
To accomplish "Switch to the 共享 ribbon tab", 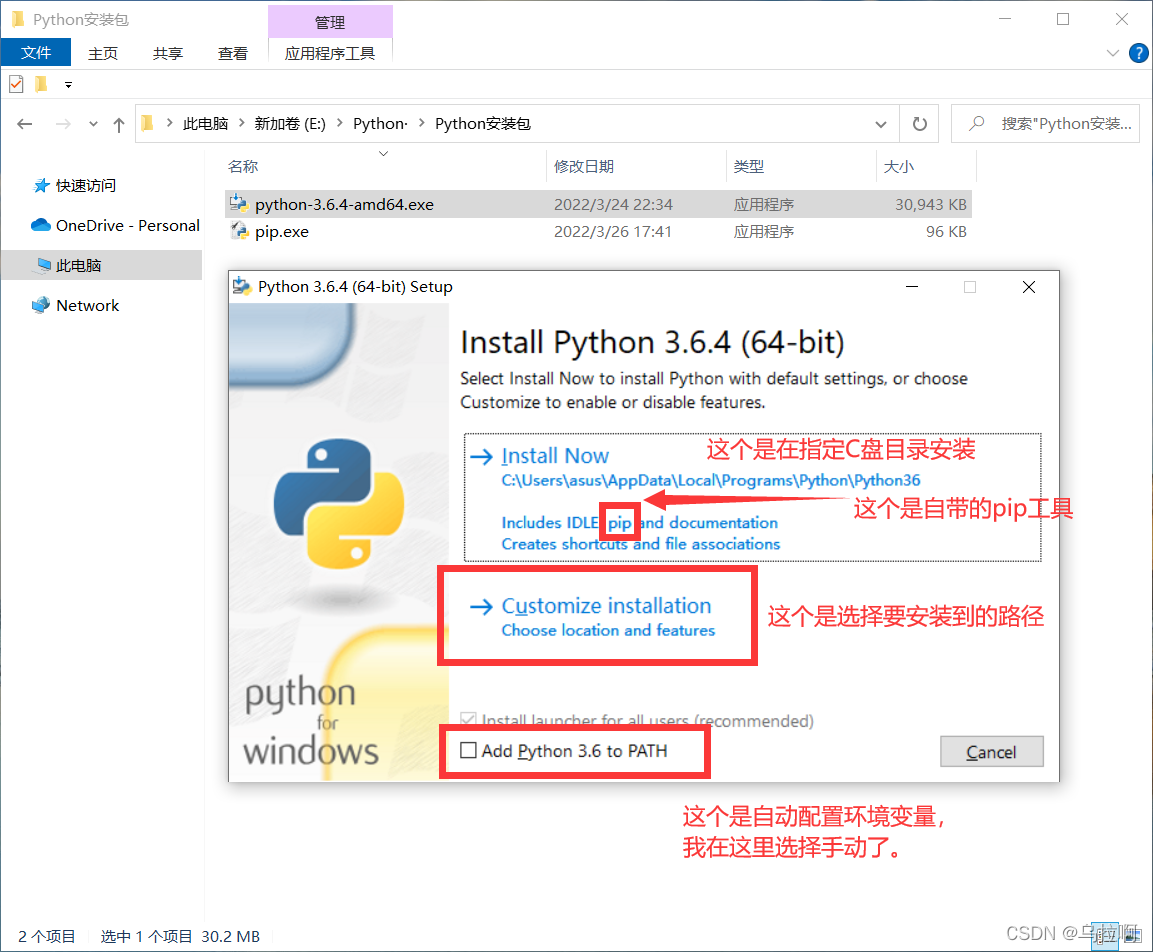I will pyautogui.click(x=168, y=53).
